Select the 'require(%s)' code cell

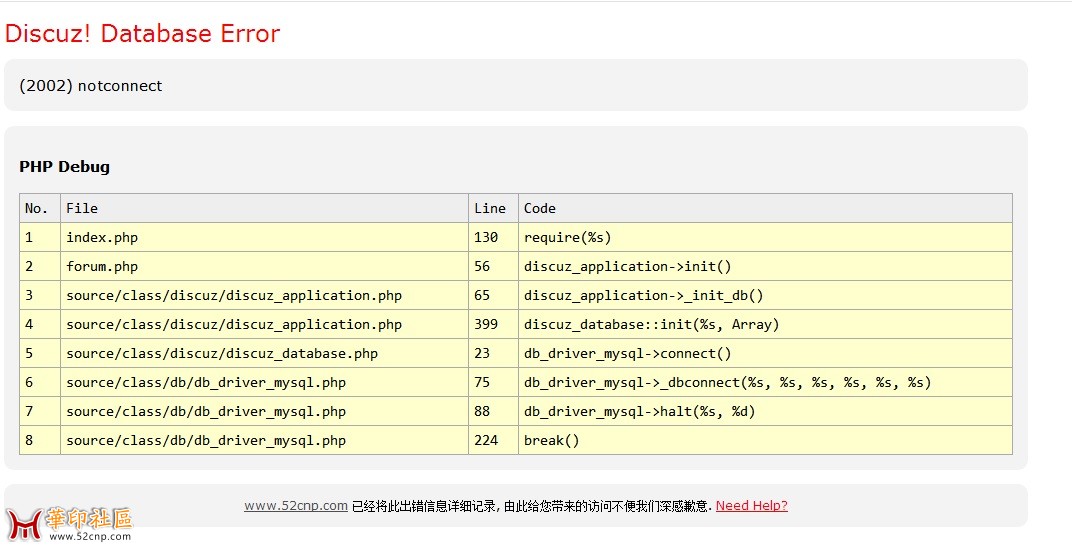tap(765, 237)
